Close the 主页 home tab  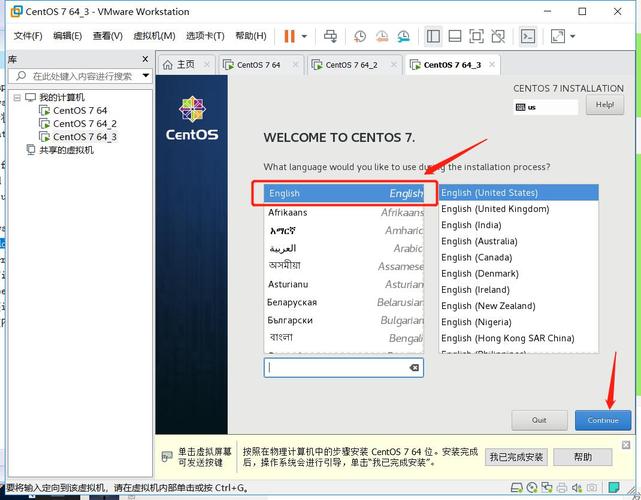point(207,65)
